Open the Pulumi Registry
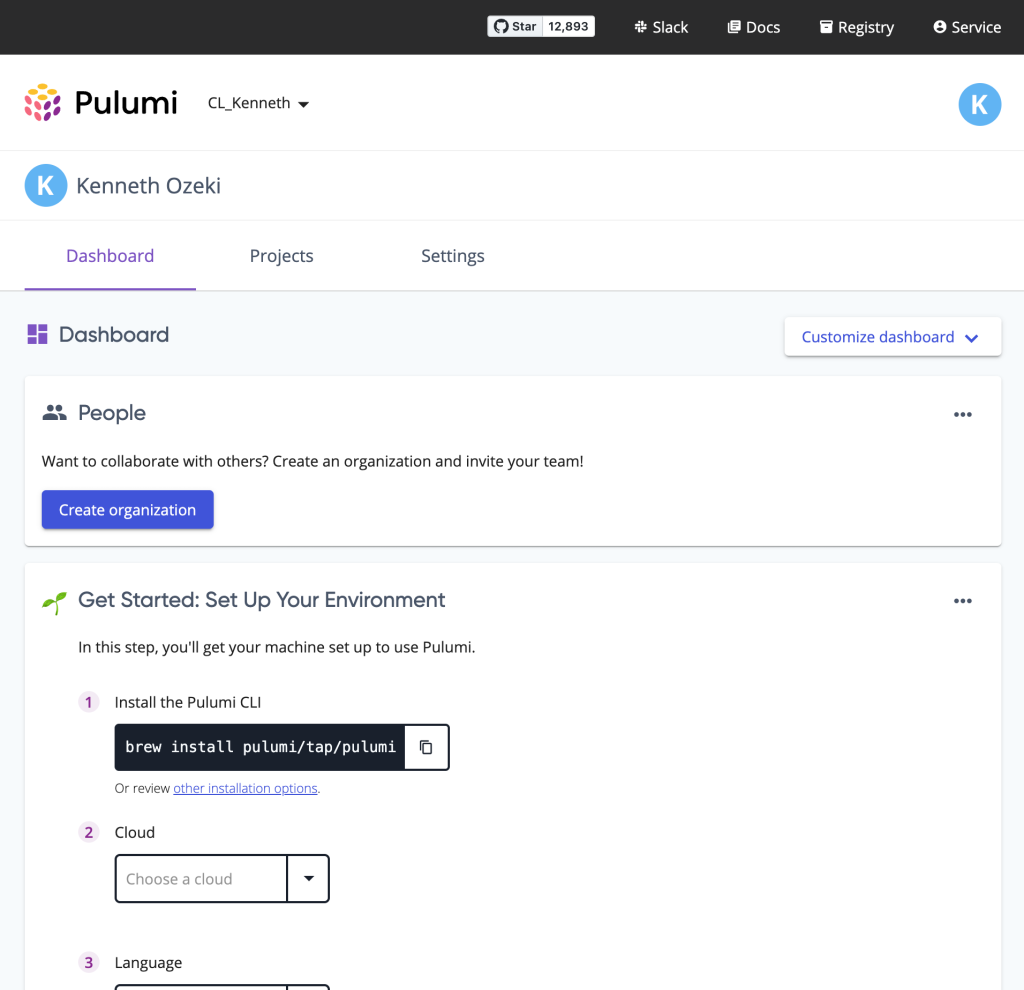The image size is (1024, 990). click(856, 27)
